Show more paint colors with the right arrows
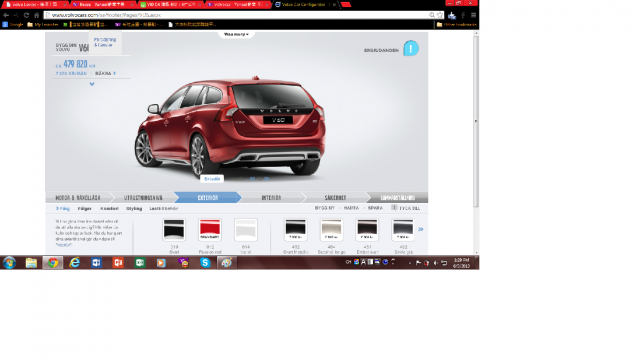640x360 pixels. (421, 229)
